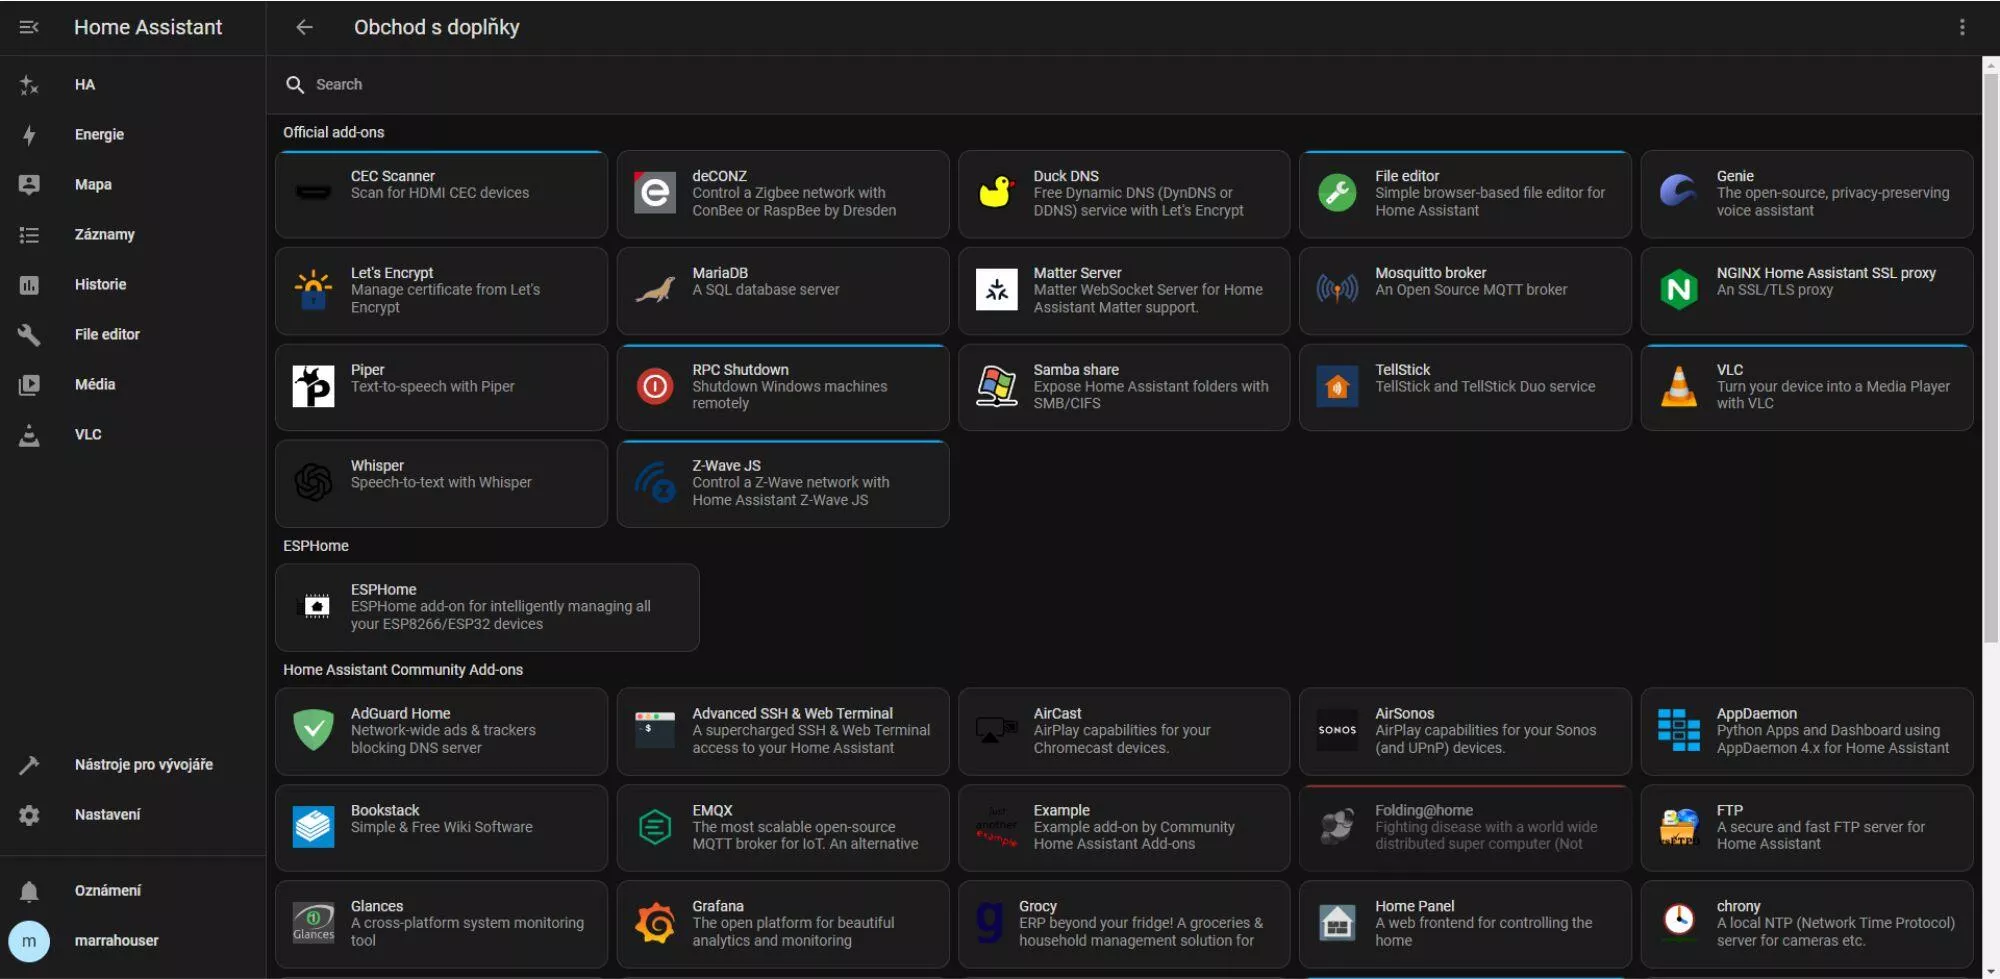This screenshot has height=979, width=2000.
Task: Click the Grafana add-on icon
Action: [655, 923]
